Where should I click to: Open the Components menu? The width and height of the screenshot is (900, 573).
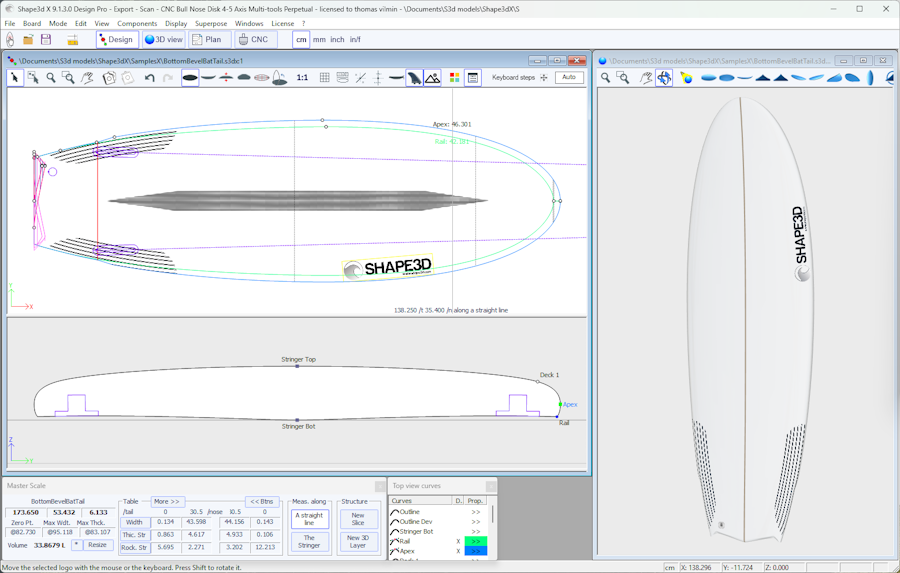click(x=137, y=23)
